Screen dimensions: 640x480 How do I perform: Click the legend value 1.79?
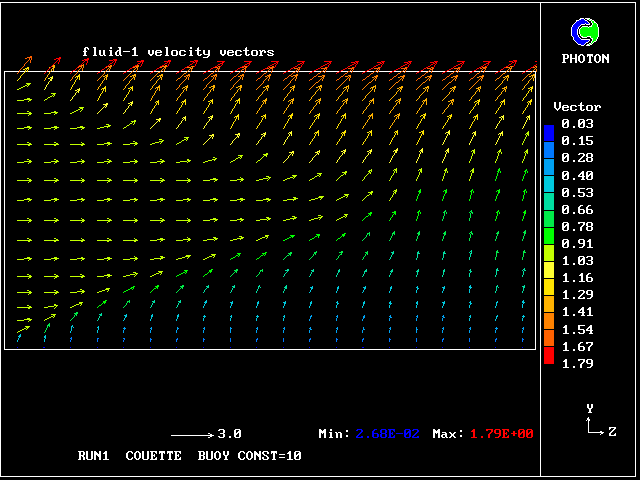click(577, 363)
